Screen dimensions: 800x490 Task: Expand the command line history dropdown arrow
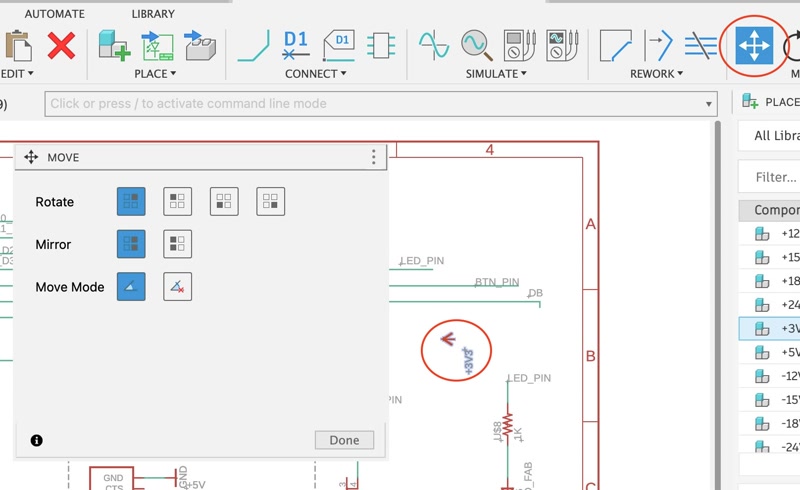point(709,104)
